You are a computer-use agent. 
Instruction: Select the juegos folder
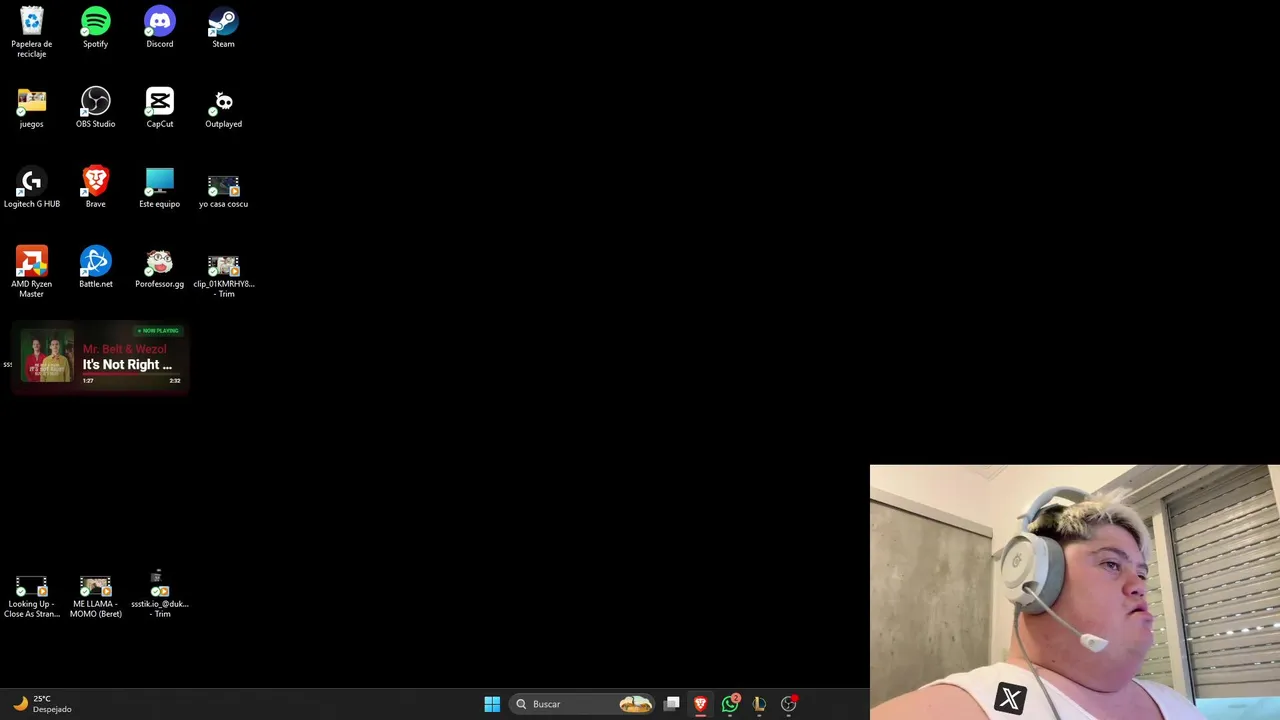pyautogui.click(x=31, y=107)
